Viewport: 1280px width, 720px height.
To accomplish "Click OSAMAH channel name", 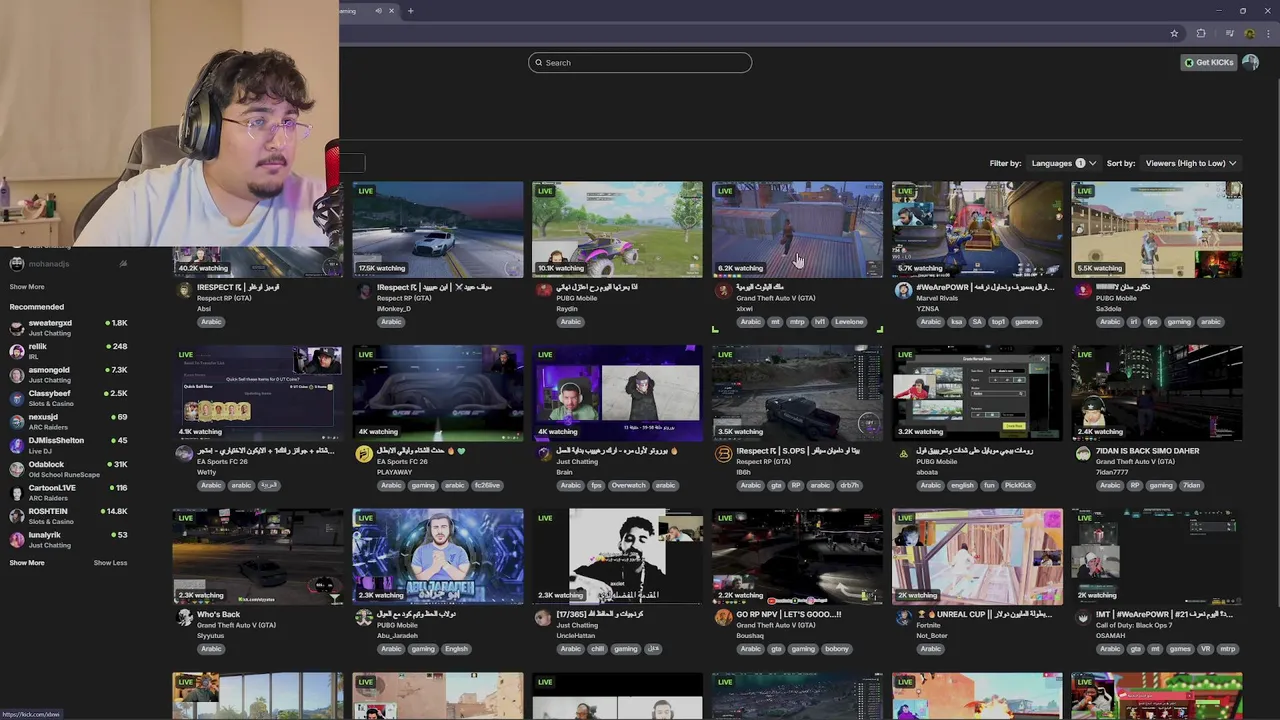I will coord(1111,636).
